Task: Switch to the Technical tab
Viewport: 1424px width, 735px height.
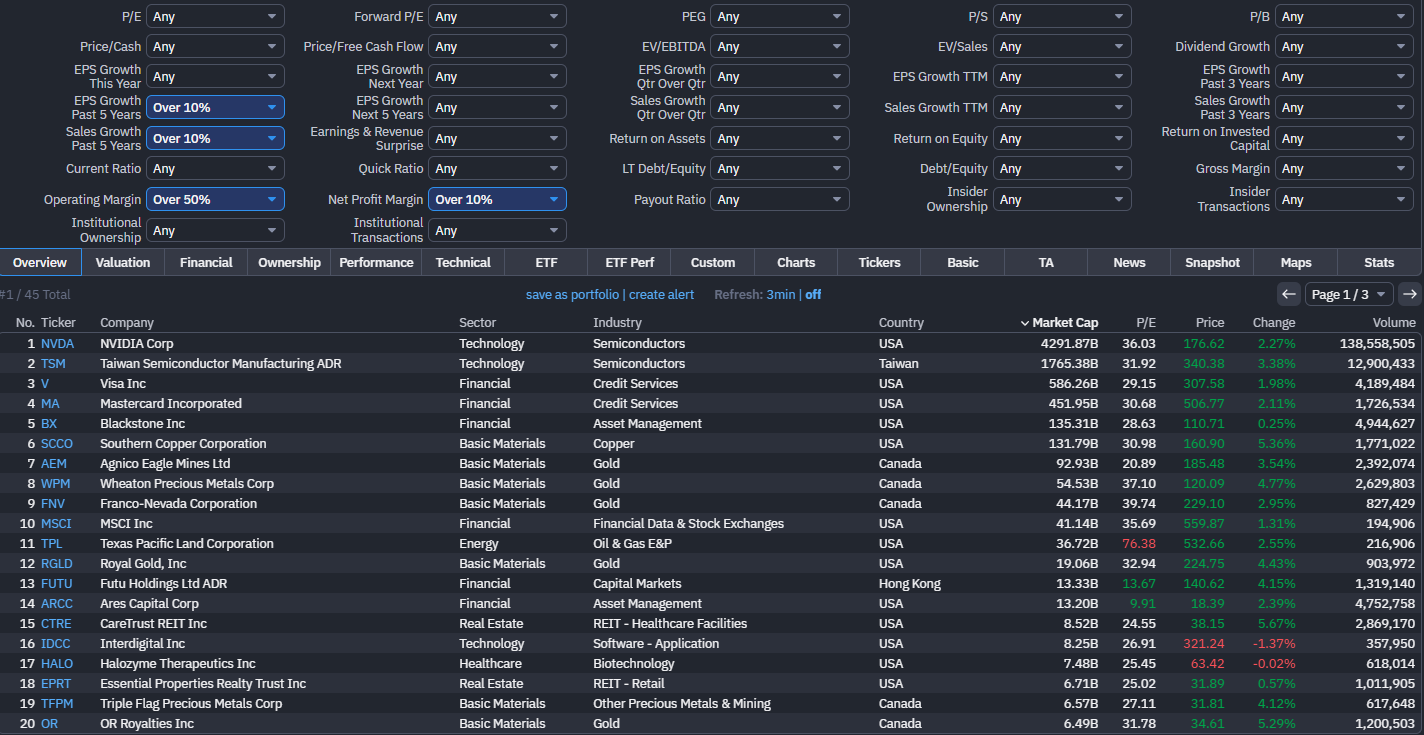Action: click(463, 262)
